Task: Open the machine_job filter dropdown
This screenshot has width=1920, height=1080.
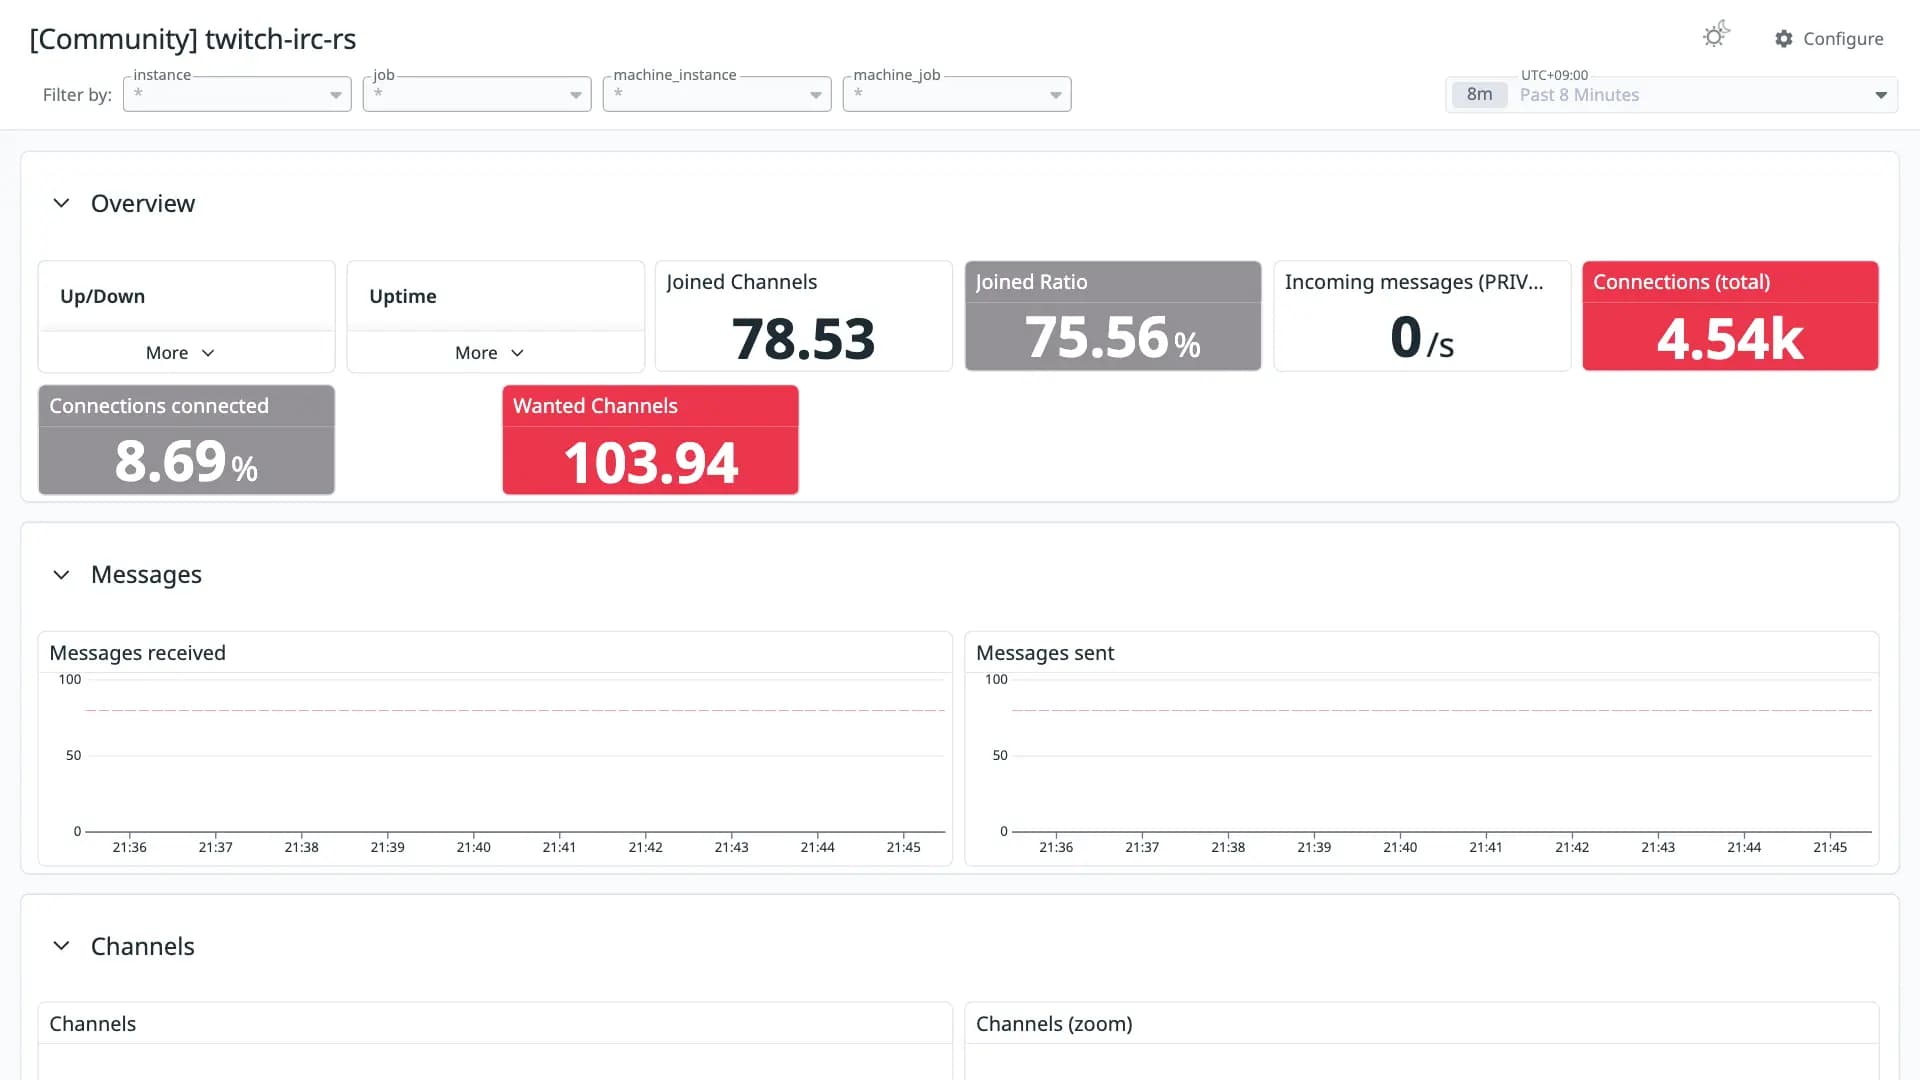Action: (957, 94)
